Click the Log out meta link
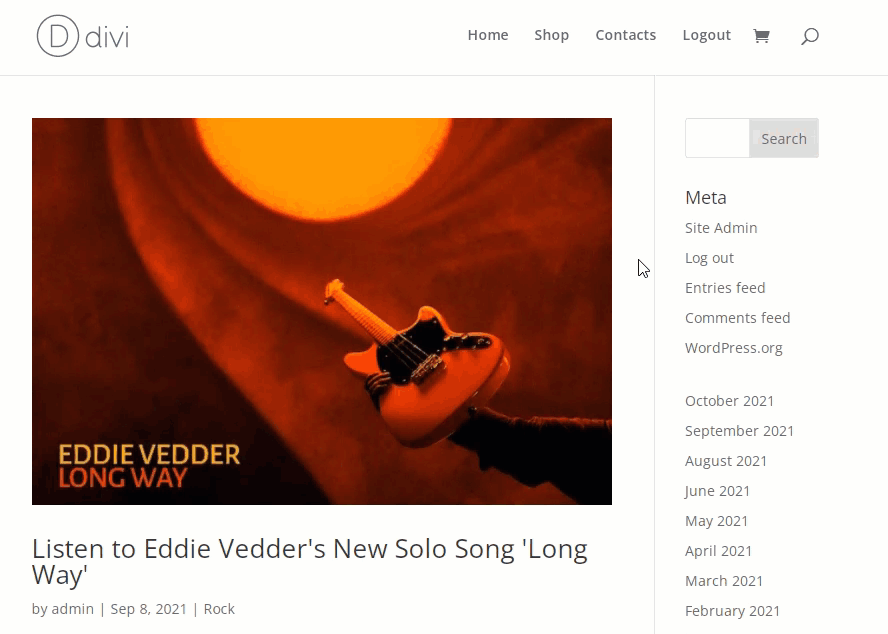The image size is (888, 634). (x=709, y=258)
